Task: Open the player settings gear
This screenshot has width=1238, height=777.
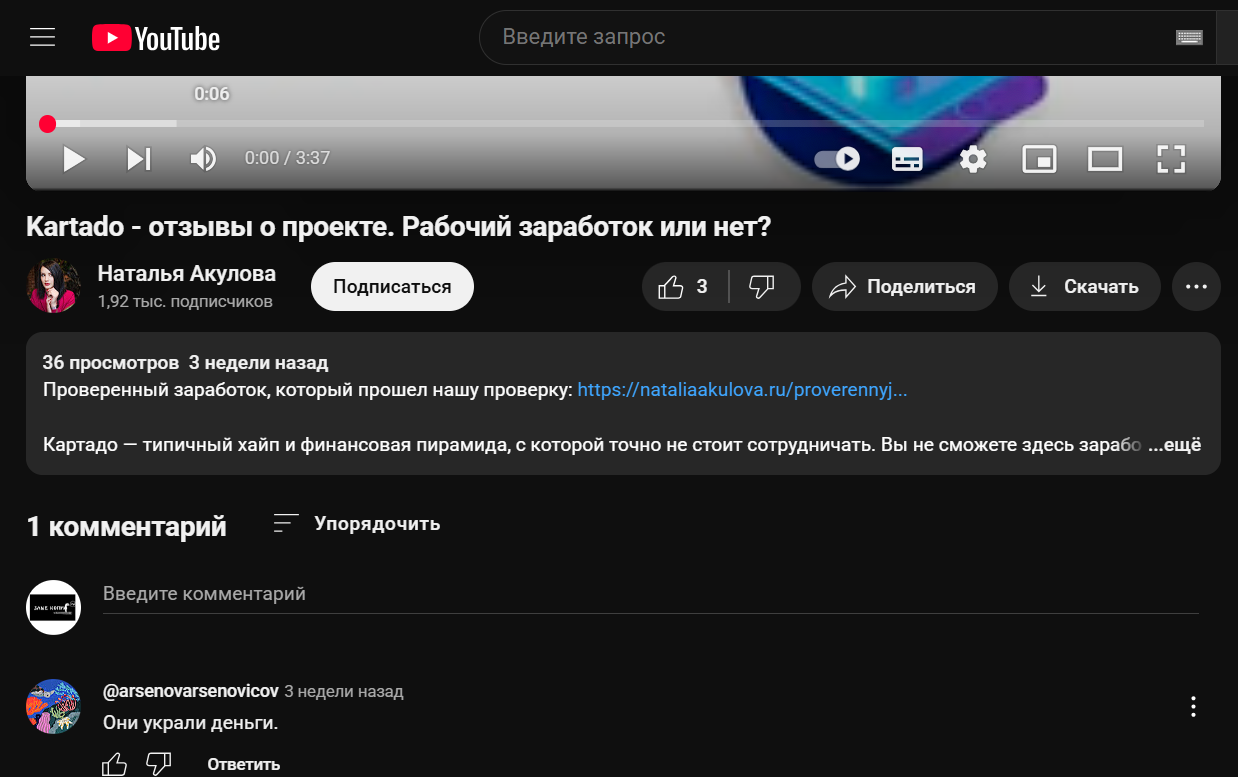Action: 973,159
